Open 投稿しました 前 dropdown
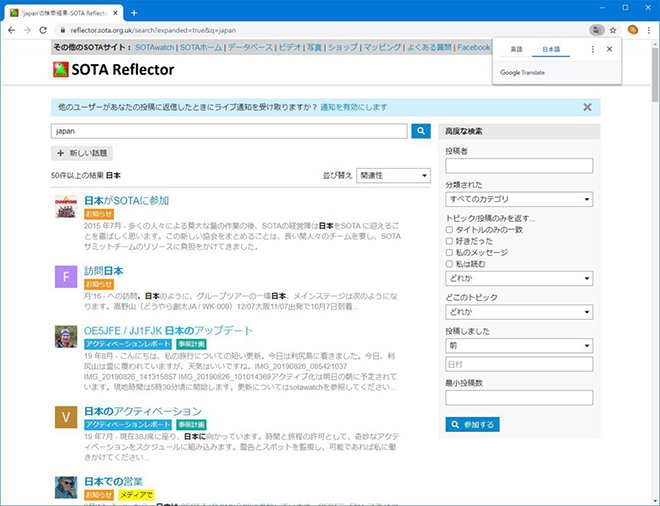Screen dimensions: 660x506 519,346
